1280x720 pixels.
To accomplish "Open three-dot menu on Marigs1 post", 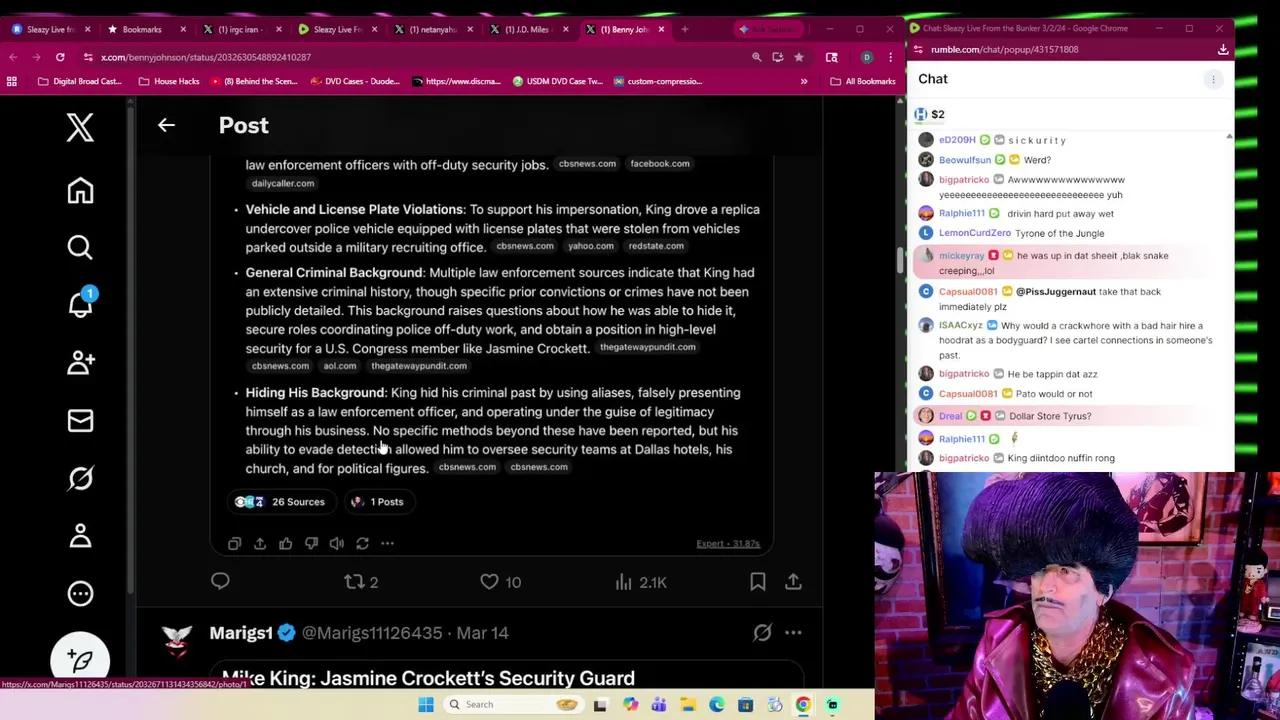I will click(793, 632).
